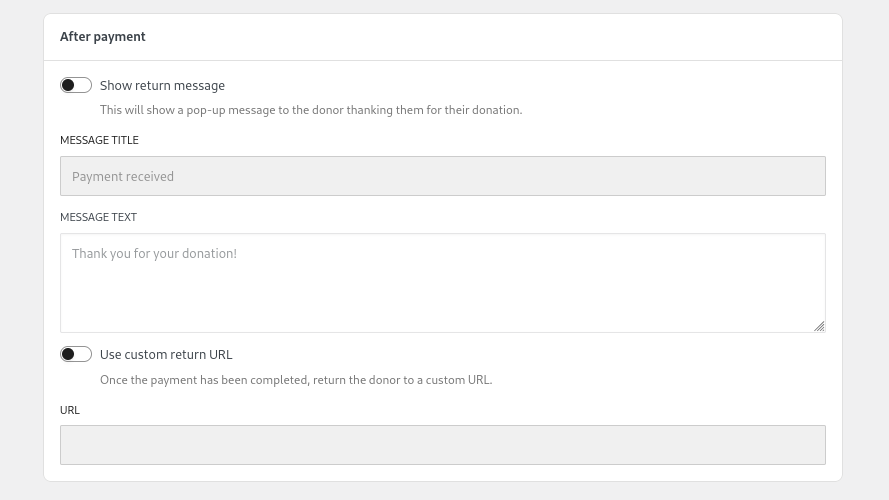Click the "Show return message" label text
The height and width of the screenshot is (500, 889).
coord(162,86)
